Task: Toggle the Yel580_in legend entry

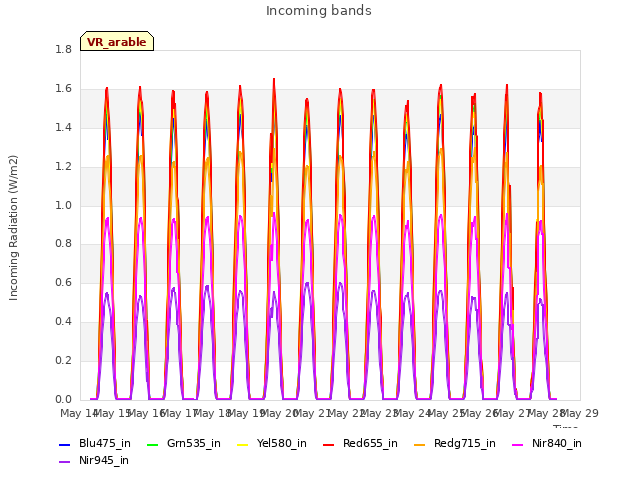Action: coord(271,443)
